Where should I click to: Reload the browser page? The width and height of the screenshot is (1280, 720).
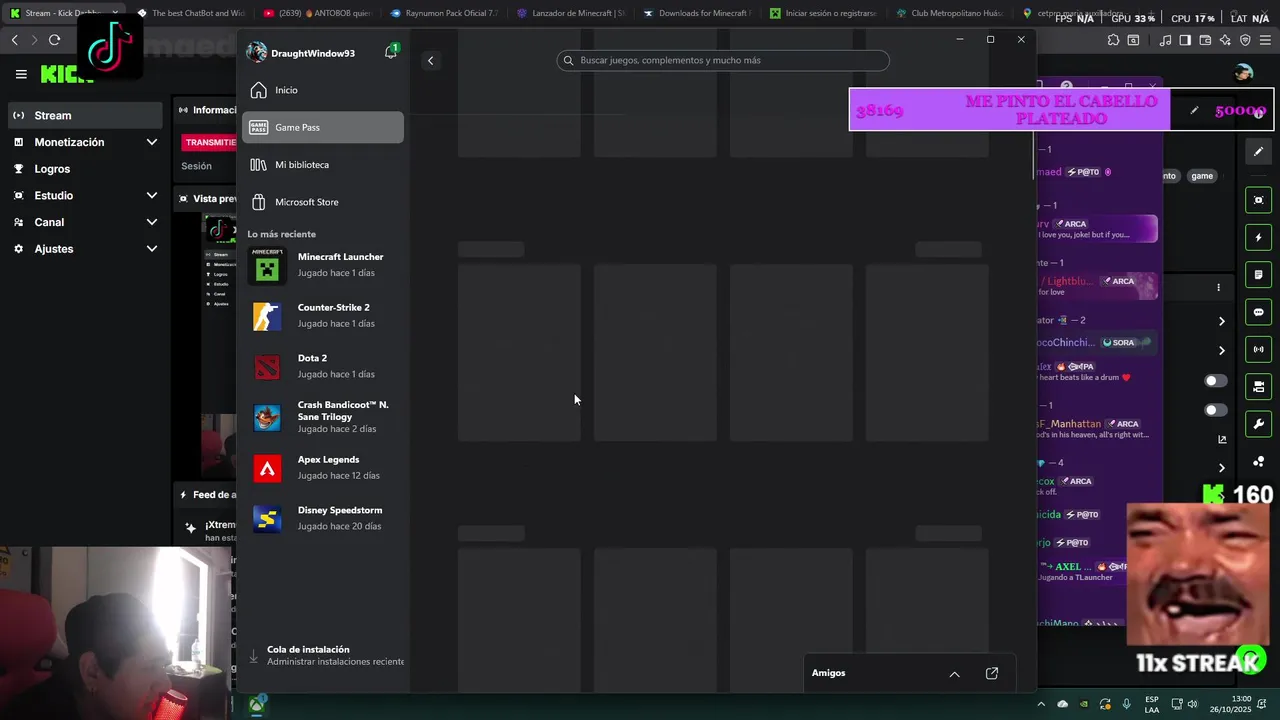point(54,40)
